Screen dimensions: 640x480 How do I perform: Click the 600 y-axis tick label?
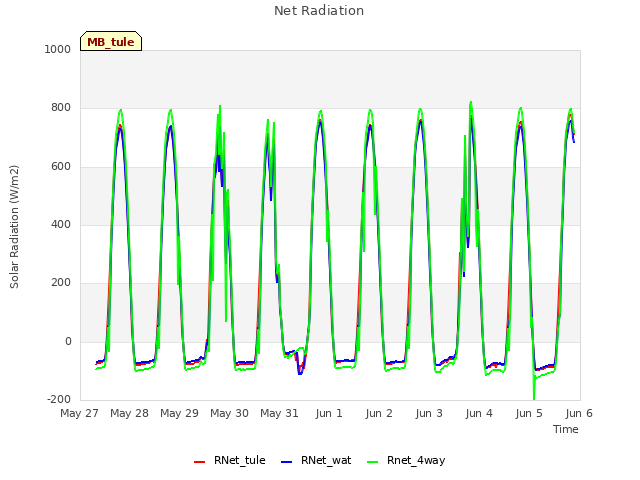coord(61,167)
